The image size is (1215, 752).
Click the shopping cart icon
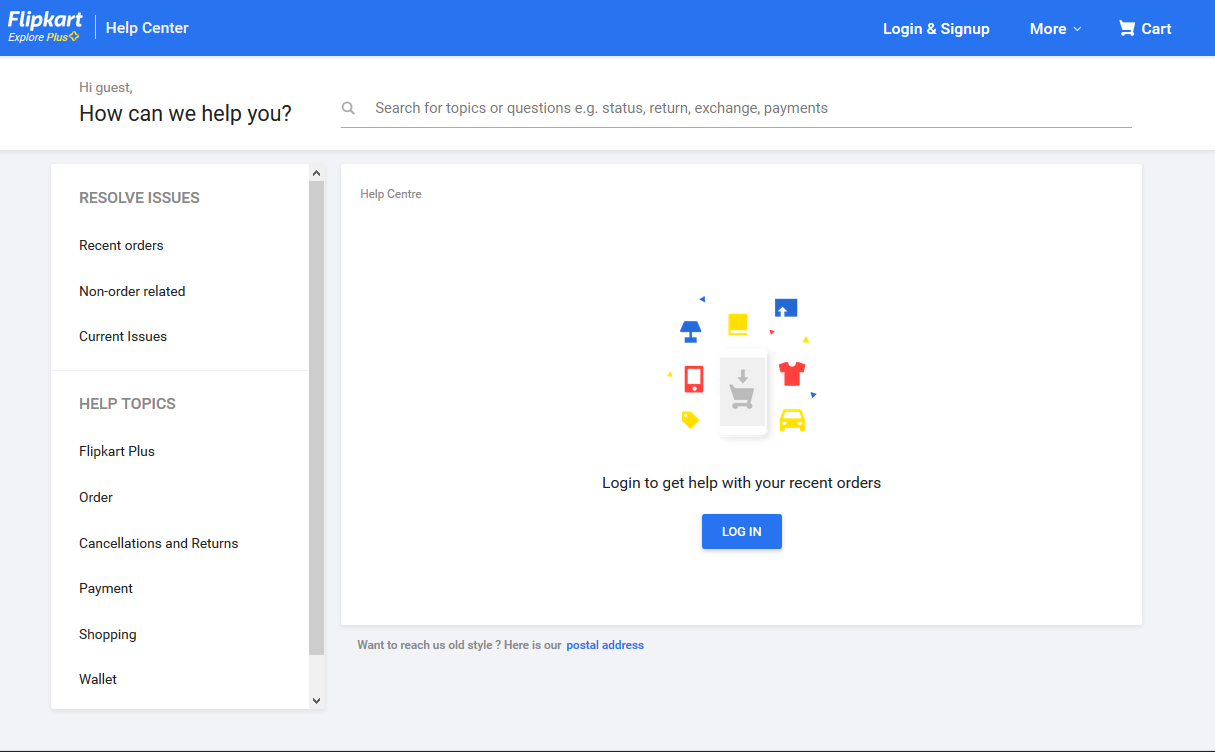point(1127,28)
